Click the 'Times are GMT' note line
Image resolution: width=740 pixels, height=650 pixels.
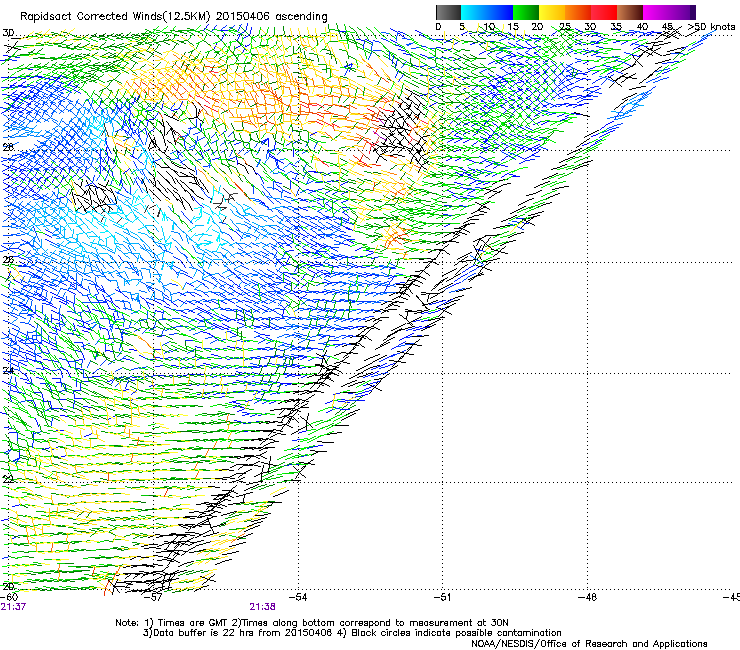pos(312,623)
